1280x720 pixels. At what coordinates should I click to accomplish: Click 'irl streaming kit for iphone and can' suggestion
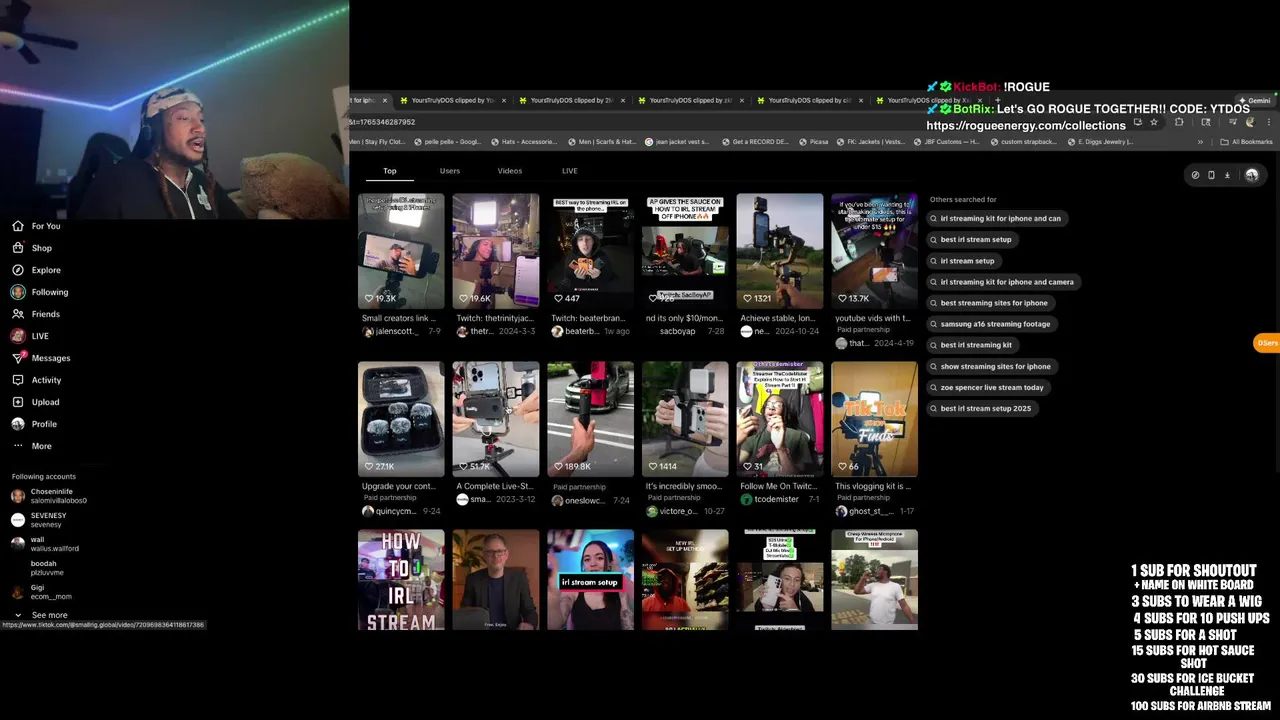995,219
